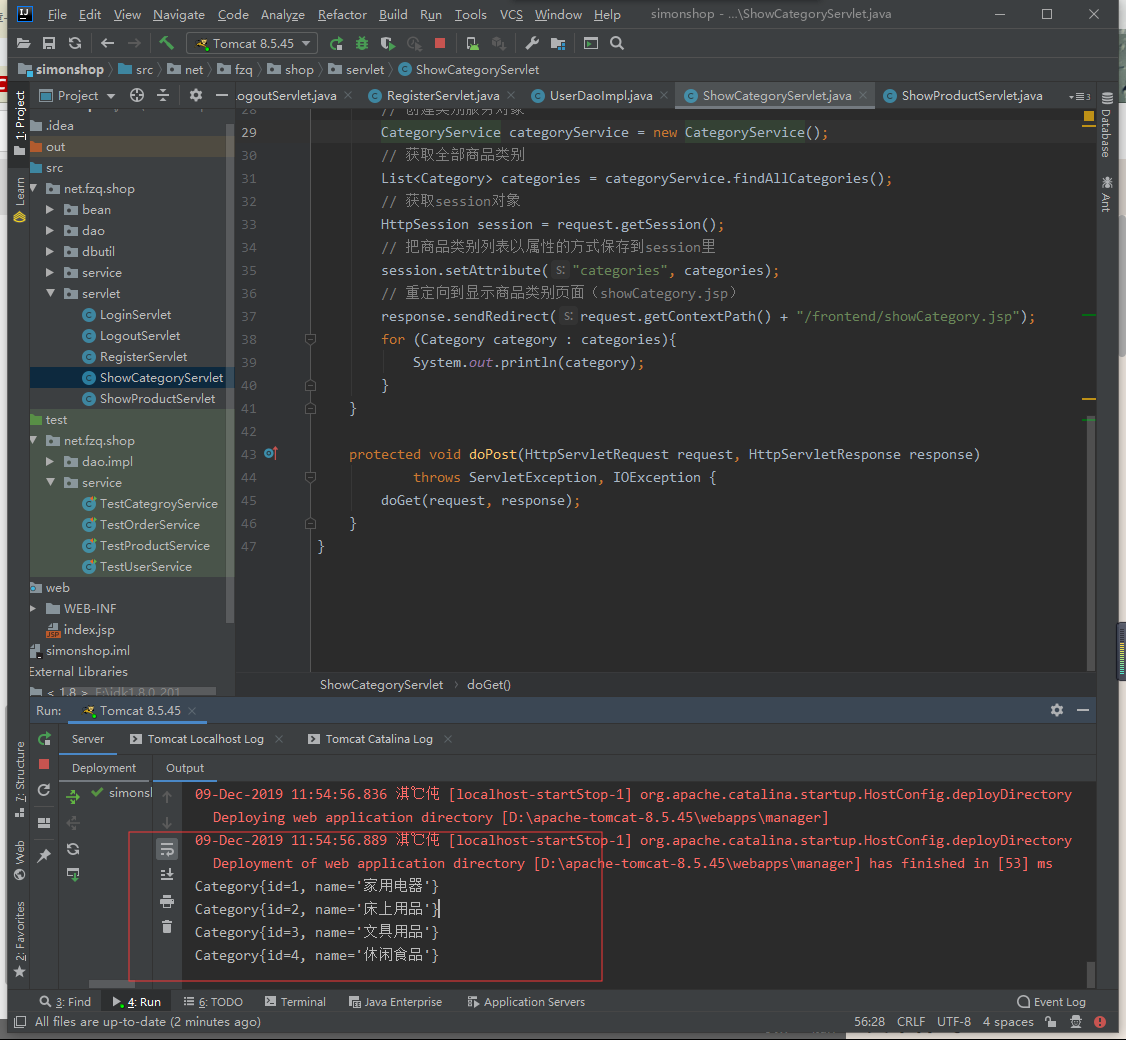
Task: Click the green Build hammer icon
Action: [166, 44]
